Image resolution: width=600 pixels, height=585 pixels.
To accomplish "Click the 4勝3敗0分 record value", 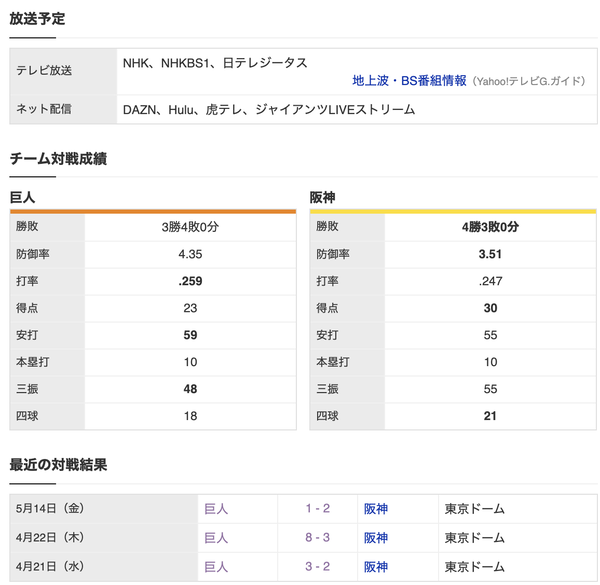I will (x=490, y=227).
